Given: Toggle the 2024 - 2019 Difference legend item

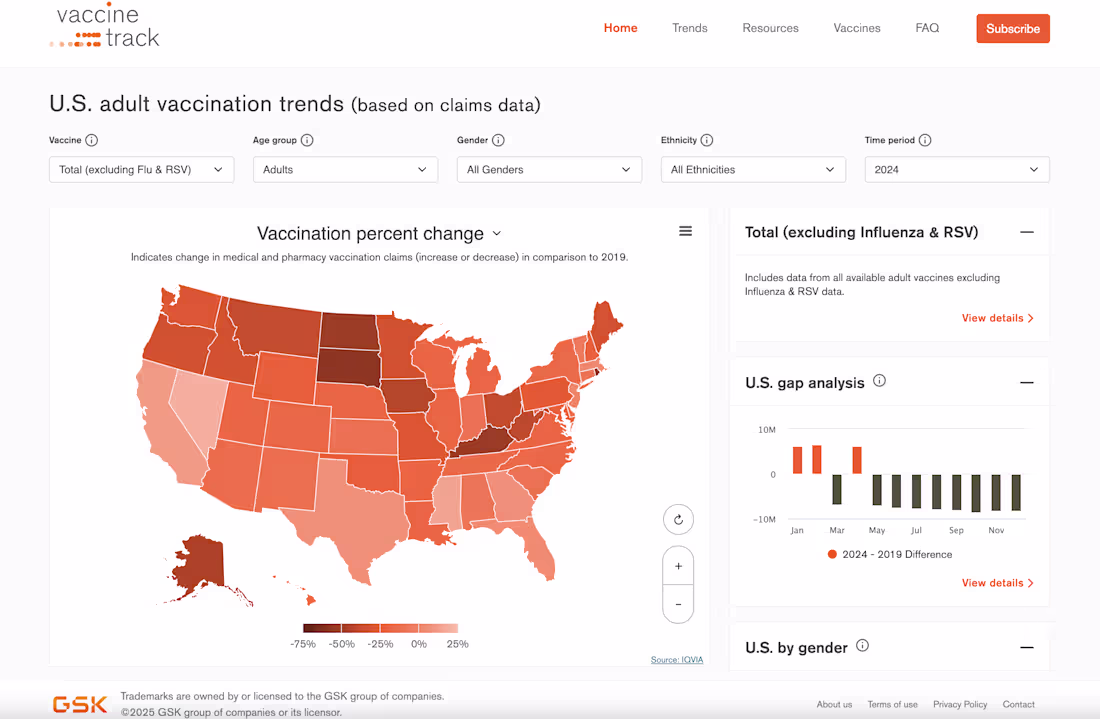Looking at the screenshot, I should pyautogui.click(x=889, y=553).
